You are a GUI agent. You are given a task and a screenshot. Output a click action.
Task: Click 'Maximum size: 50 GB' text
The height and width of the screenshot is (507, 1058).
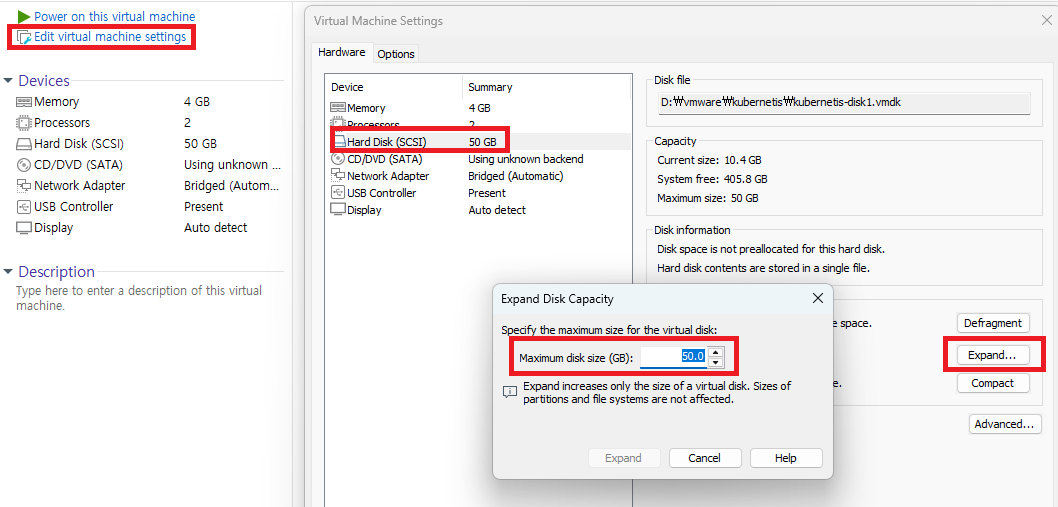(x=708, y=198)
